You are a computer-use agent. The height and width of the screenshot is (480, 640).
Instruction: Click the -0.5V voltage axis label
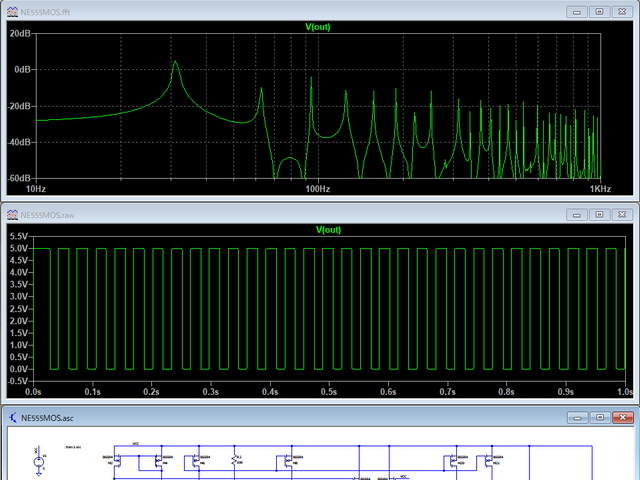(18, 381)
